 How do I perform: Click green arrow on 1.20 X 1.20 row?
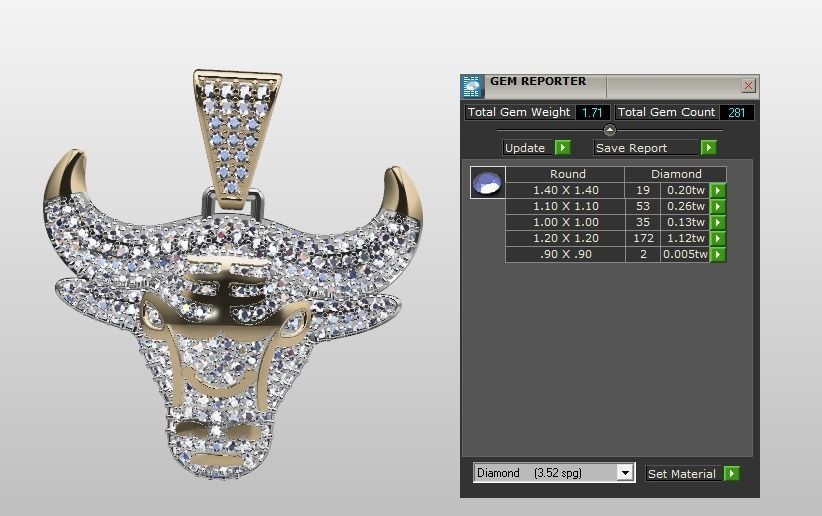click(718, 238)
